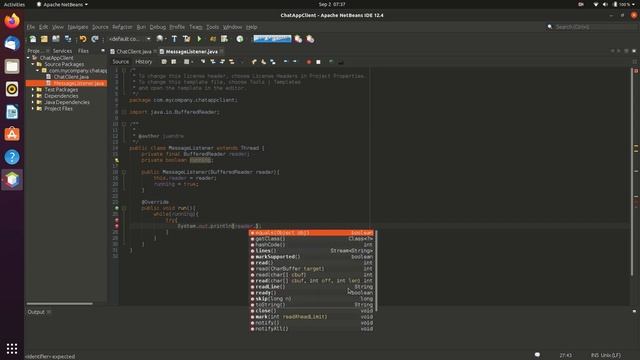The height and width of the screenshot is (360, 640).
Task: Switch to the Source view button
Action: (120, 62)
